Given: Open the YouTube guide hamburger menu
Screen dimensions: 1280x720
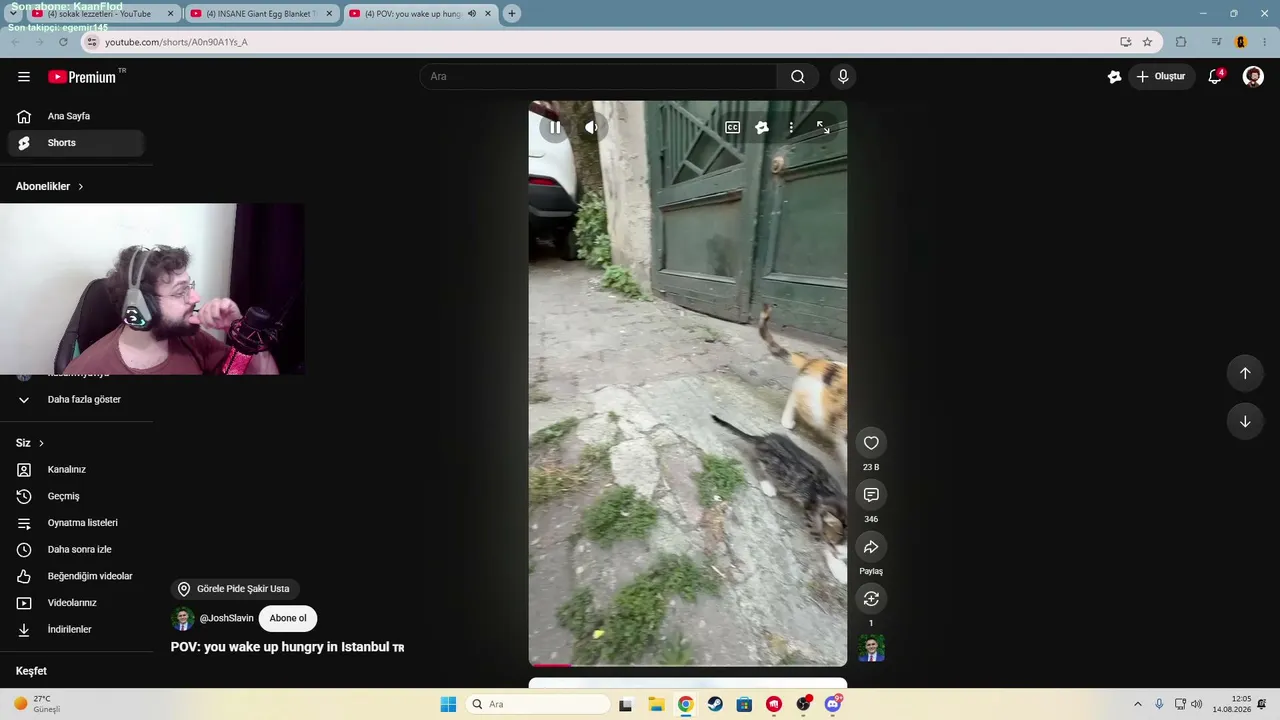Looking at the screenshot, I should click(x=24, y=77).
